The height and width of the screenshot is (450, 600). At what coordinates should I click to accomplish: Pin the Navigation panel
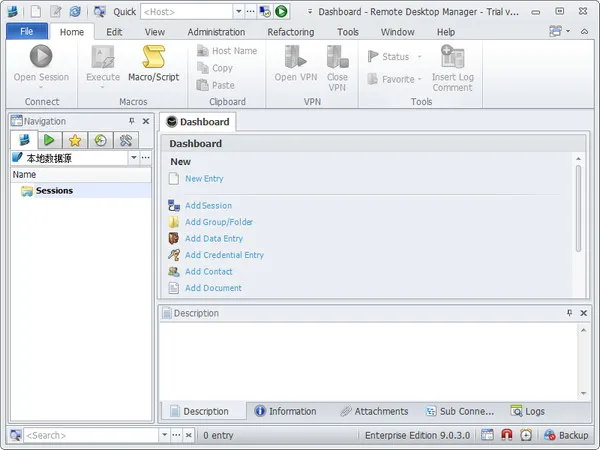[x=132, y=121]
